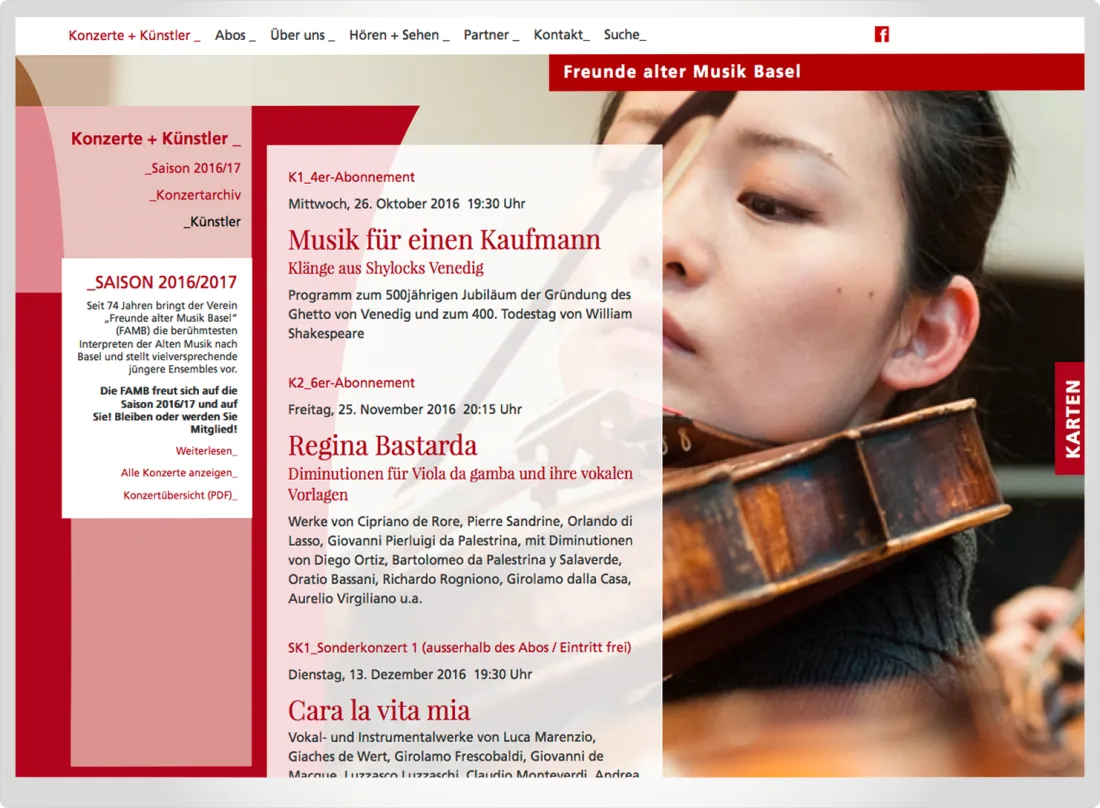1100x808 pixels.
Task: Select Über uns in navigation
Action: [x=302, y=35]
